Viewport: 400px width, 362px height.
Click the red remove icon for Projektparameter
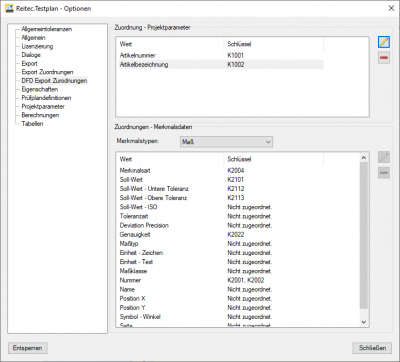[x=384, y=58]
